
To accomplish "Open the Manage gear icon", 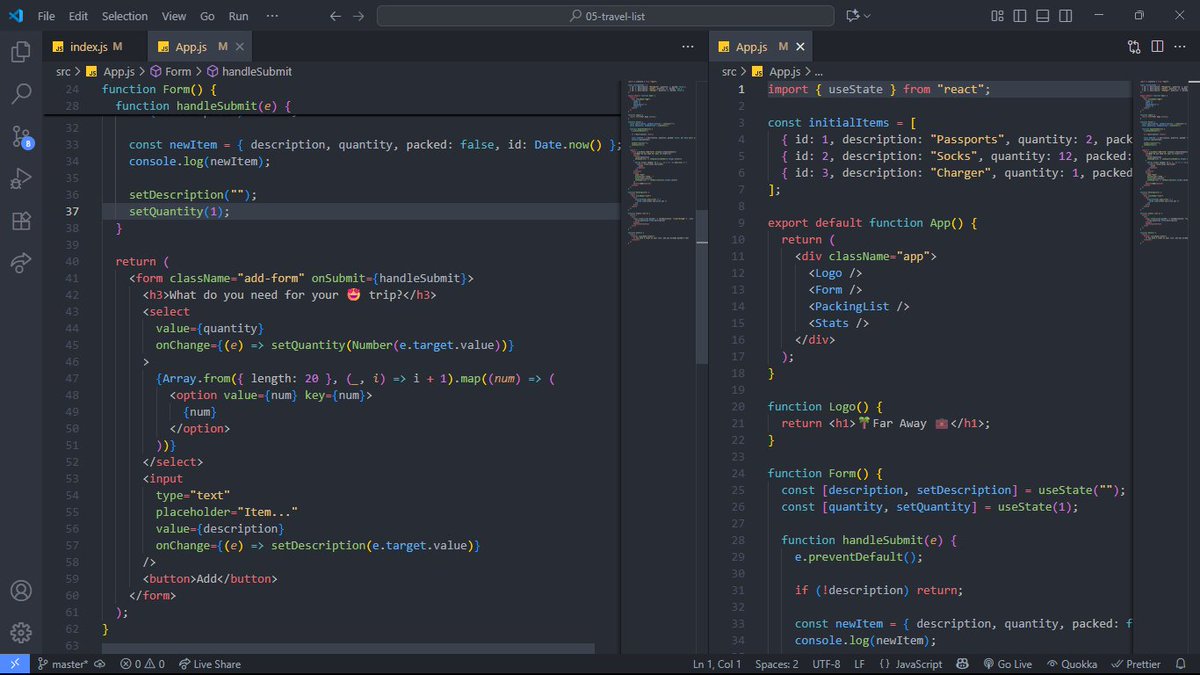I will pos(21,632).
